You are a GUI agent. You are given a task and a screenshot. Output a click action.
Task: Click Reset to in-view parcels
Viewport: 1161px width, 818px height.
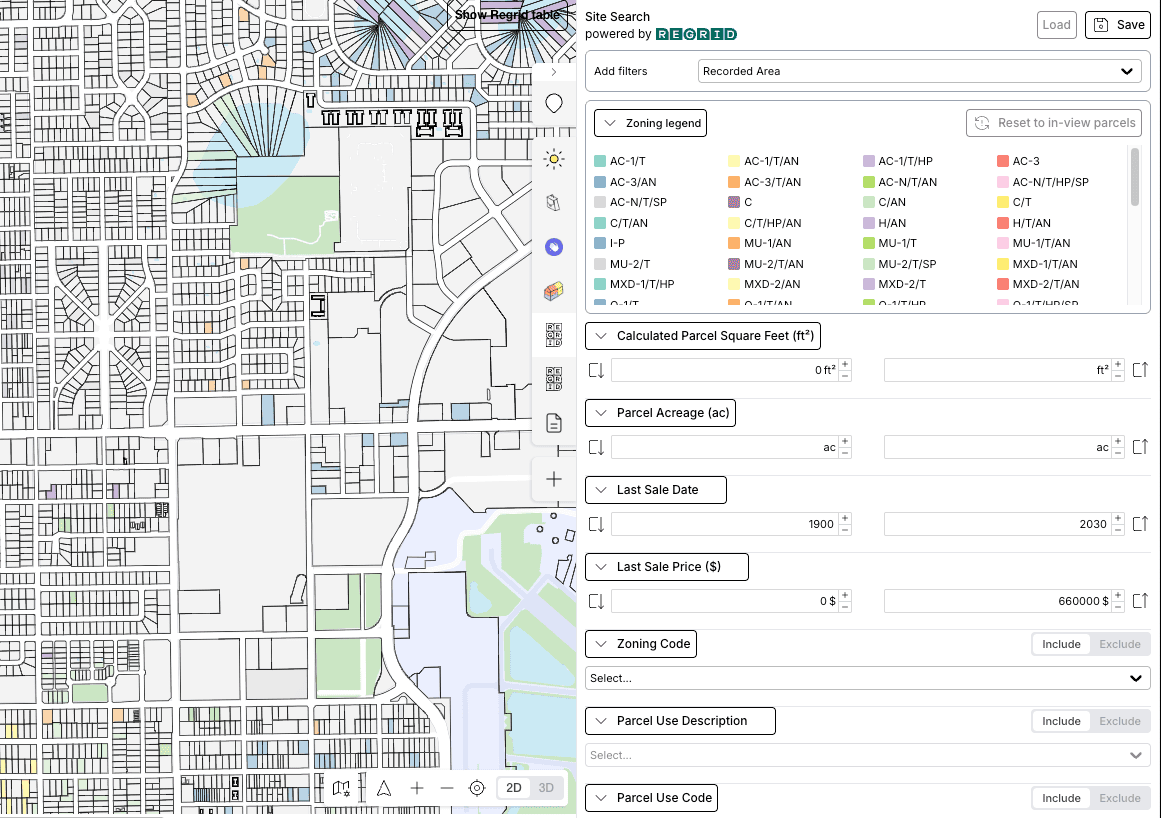(x=1054, y=123)
